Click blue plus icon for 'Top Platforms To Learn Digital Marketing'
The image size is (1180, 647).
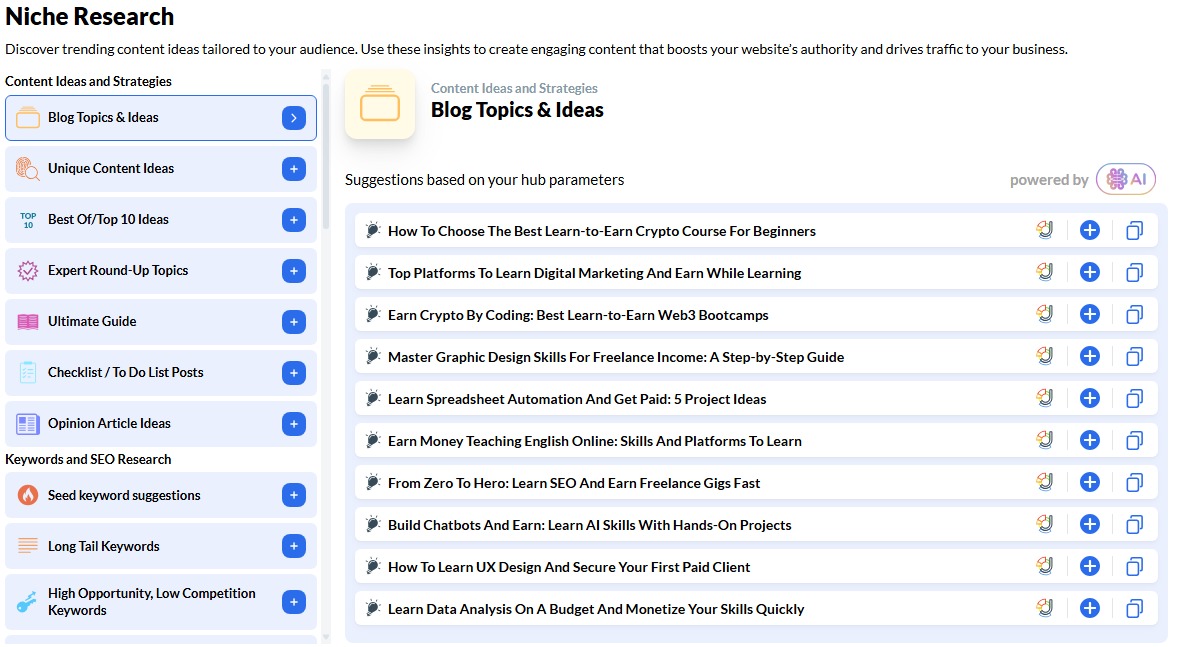click(1090, 273)
